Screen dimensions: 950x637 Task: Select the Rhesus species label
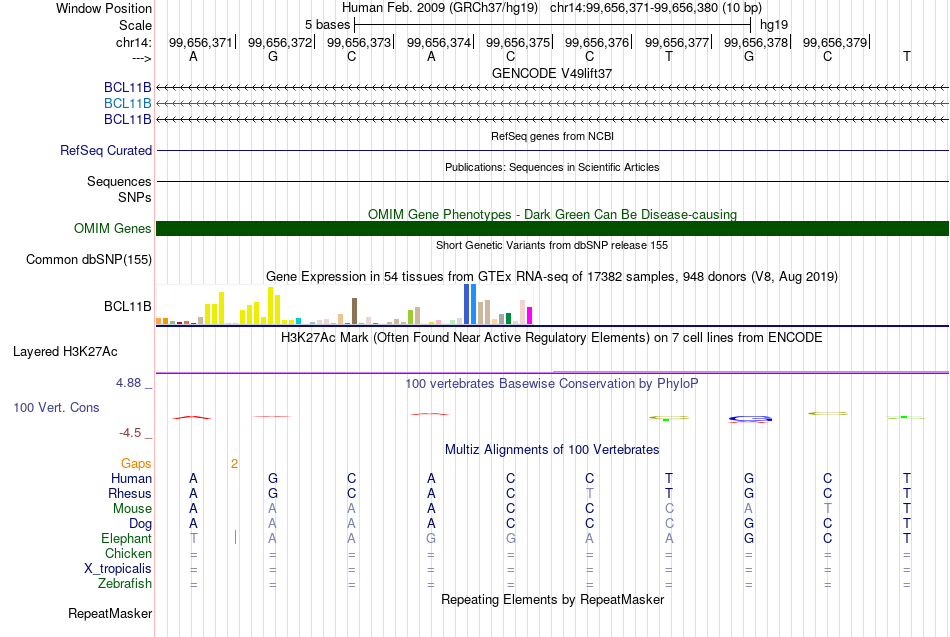(130, 494)
